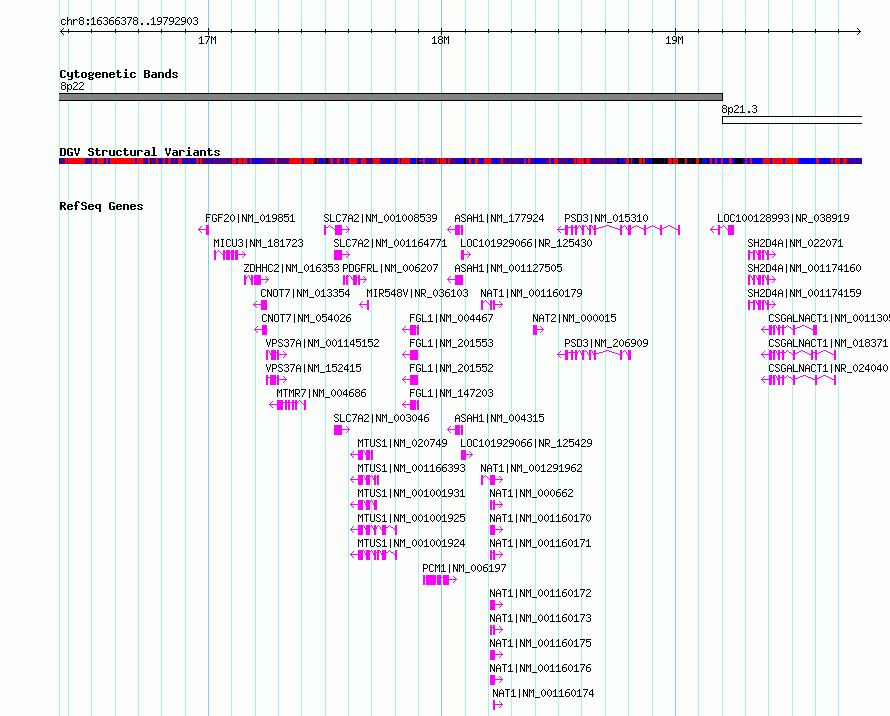This screenshot has width=890, height=716.
Task: Select MTUS1|NM_001001925 transcript
Action: point(412,518)
